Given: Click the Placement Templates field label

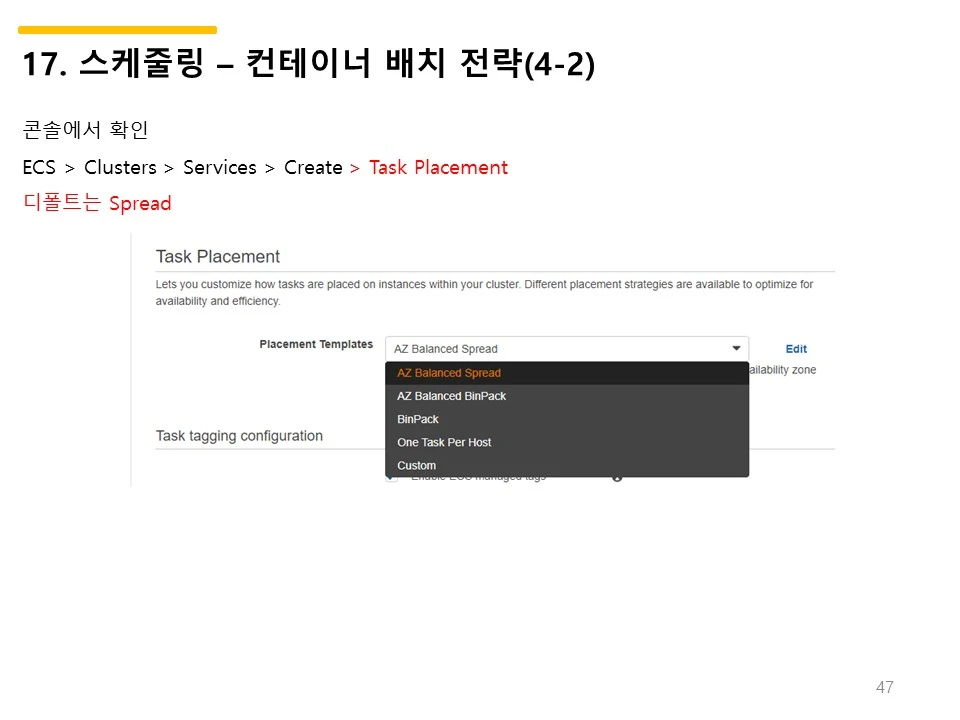Looking at the screenshot, I should tap(316, 344).
